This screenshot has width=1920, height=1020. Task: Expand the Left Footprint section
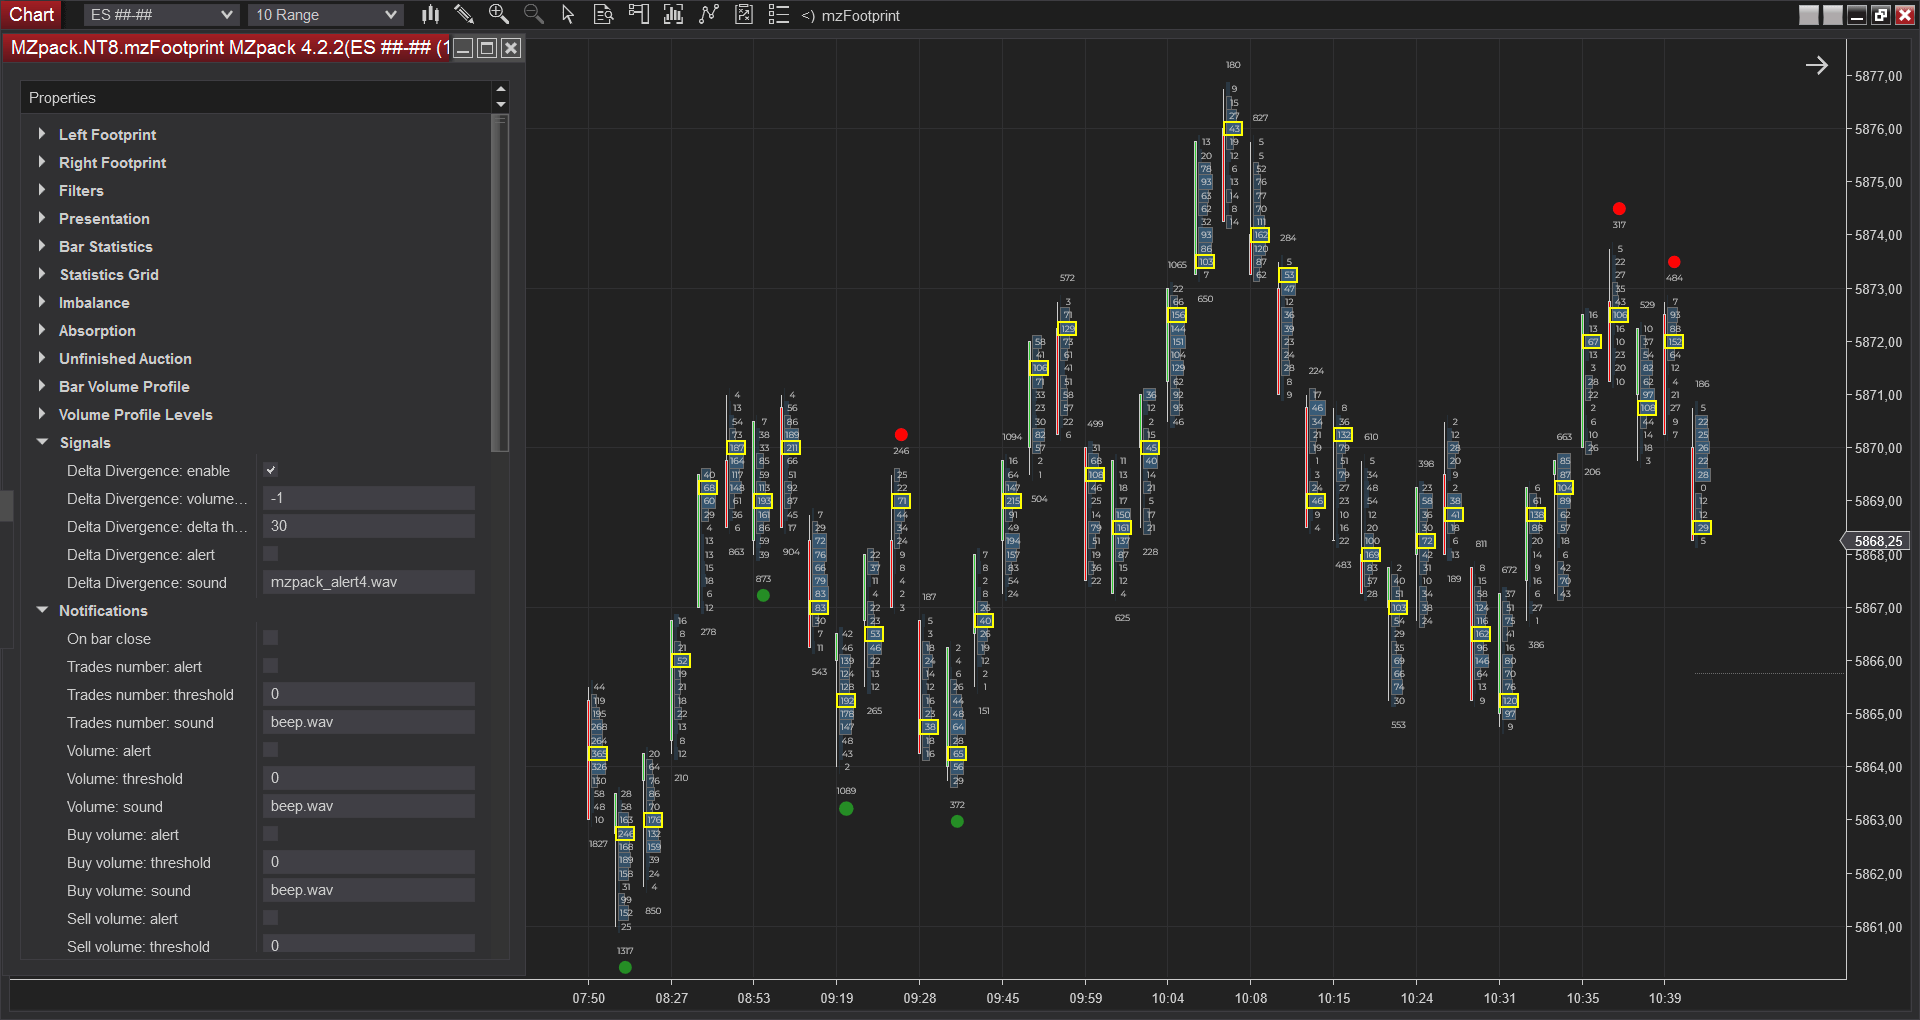point(41,134)
